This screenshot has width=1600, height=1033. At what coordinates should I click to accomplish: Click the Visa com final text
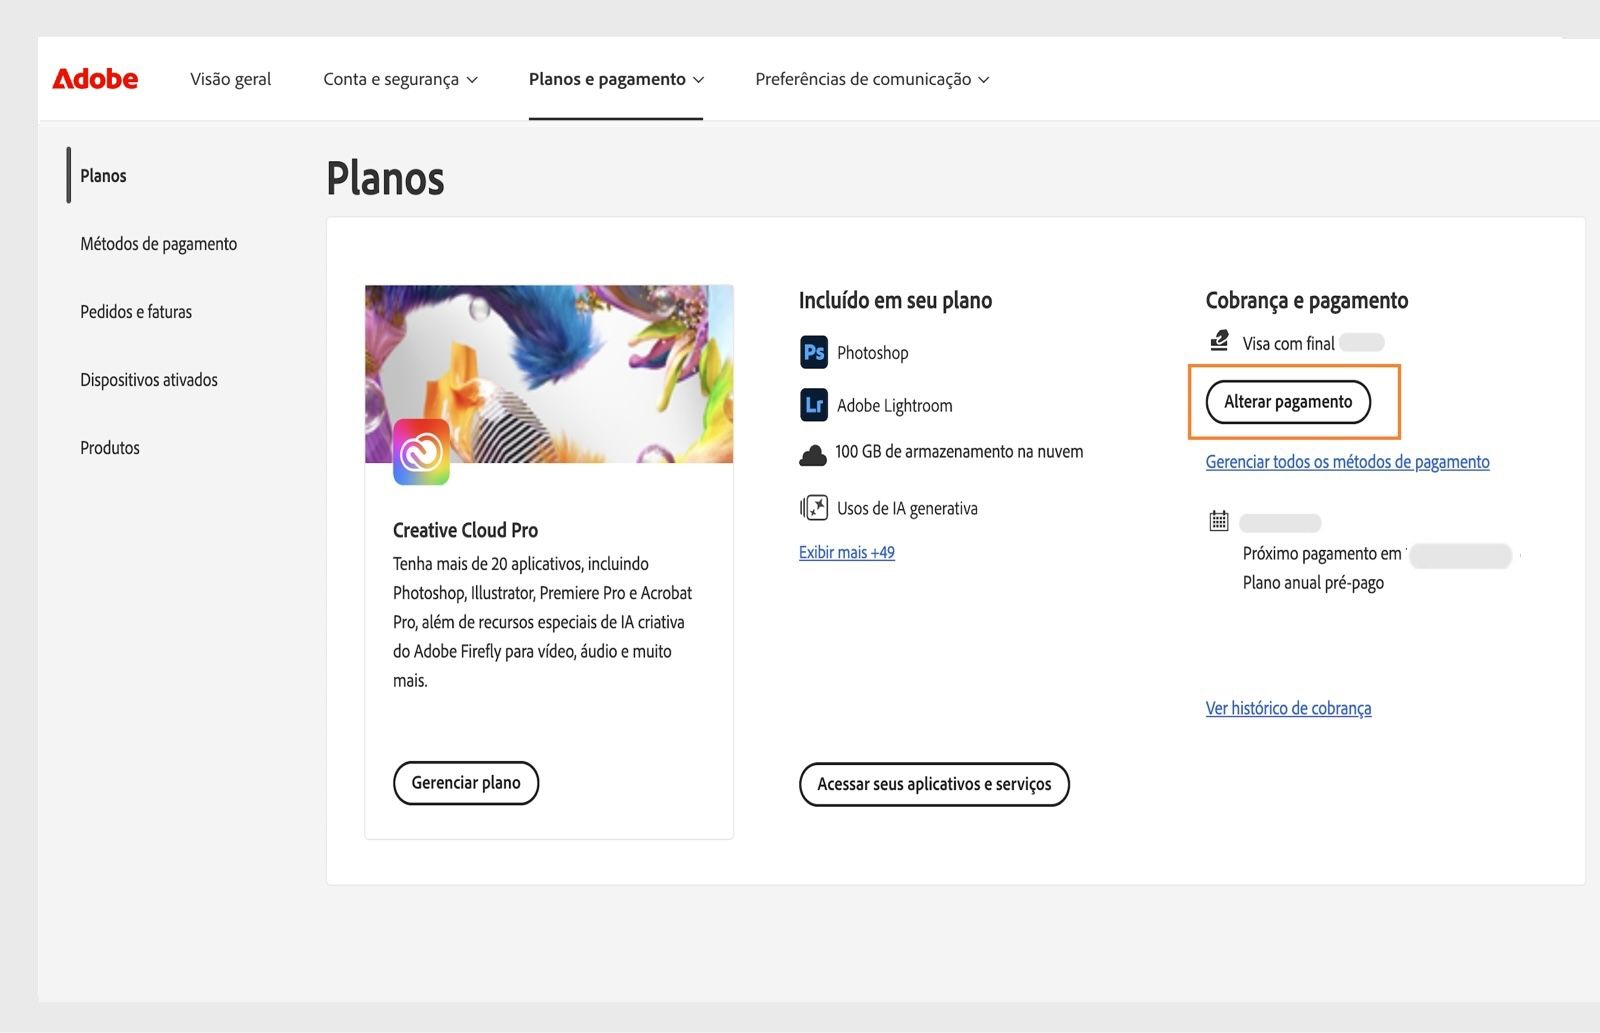(x=1288, y=343)
